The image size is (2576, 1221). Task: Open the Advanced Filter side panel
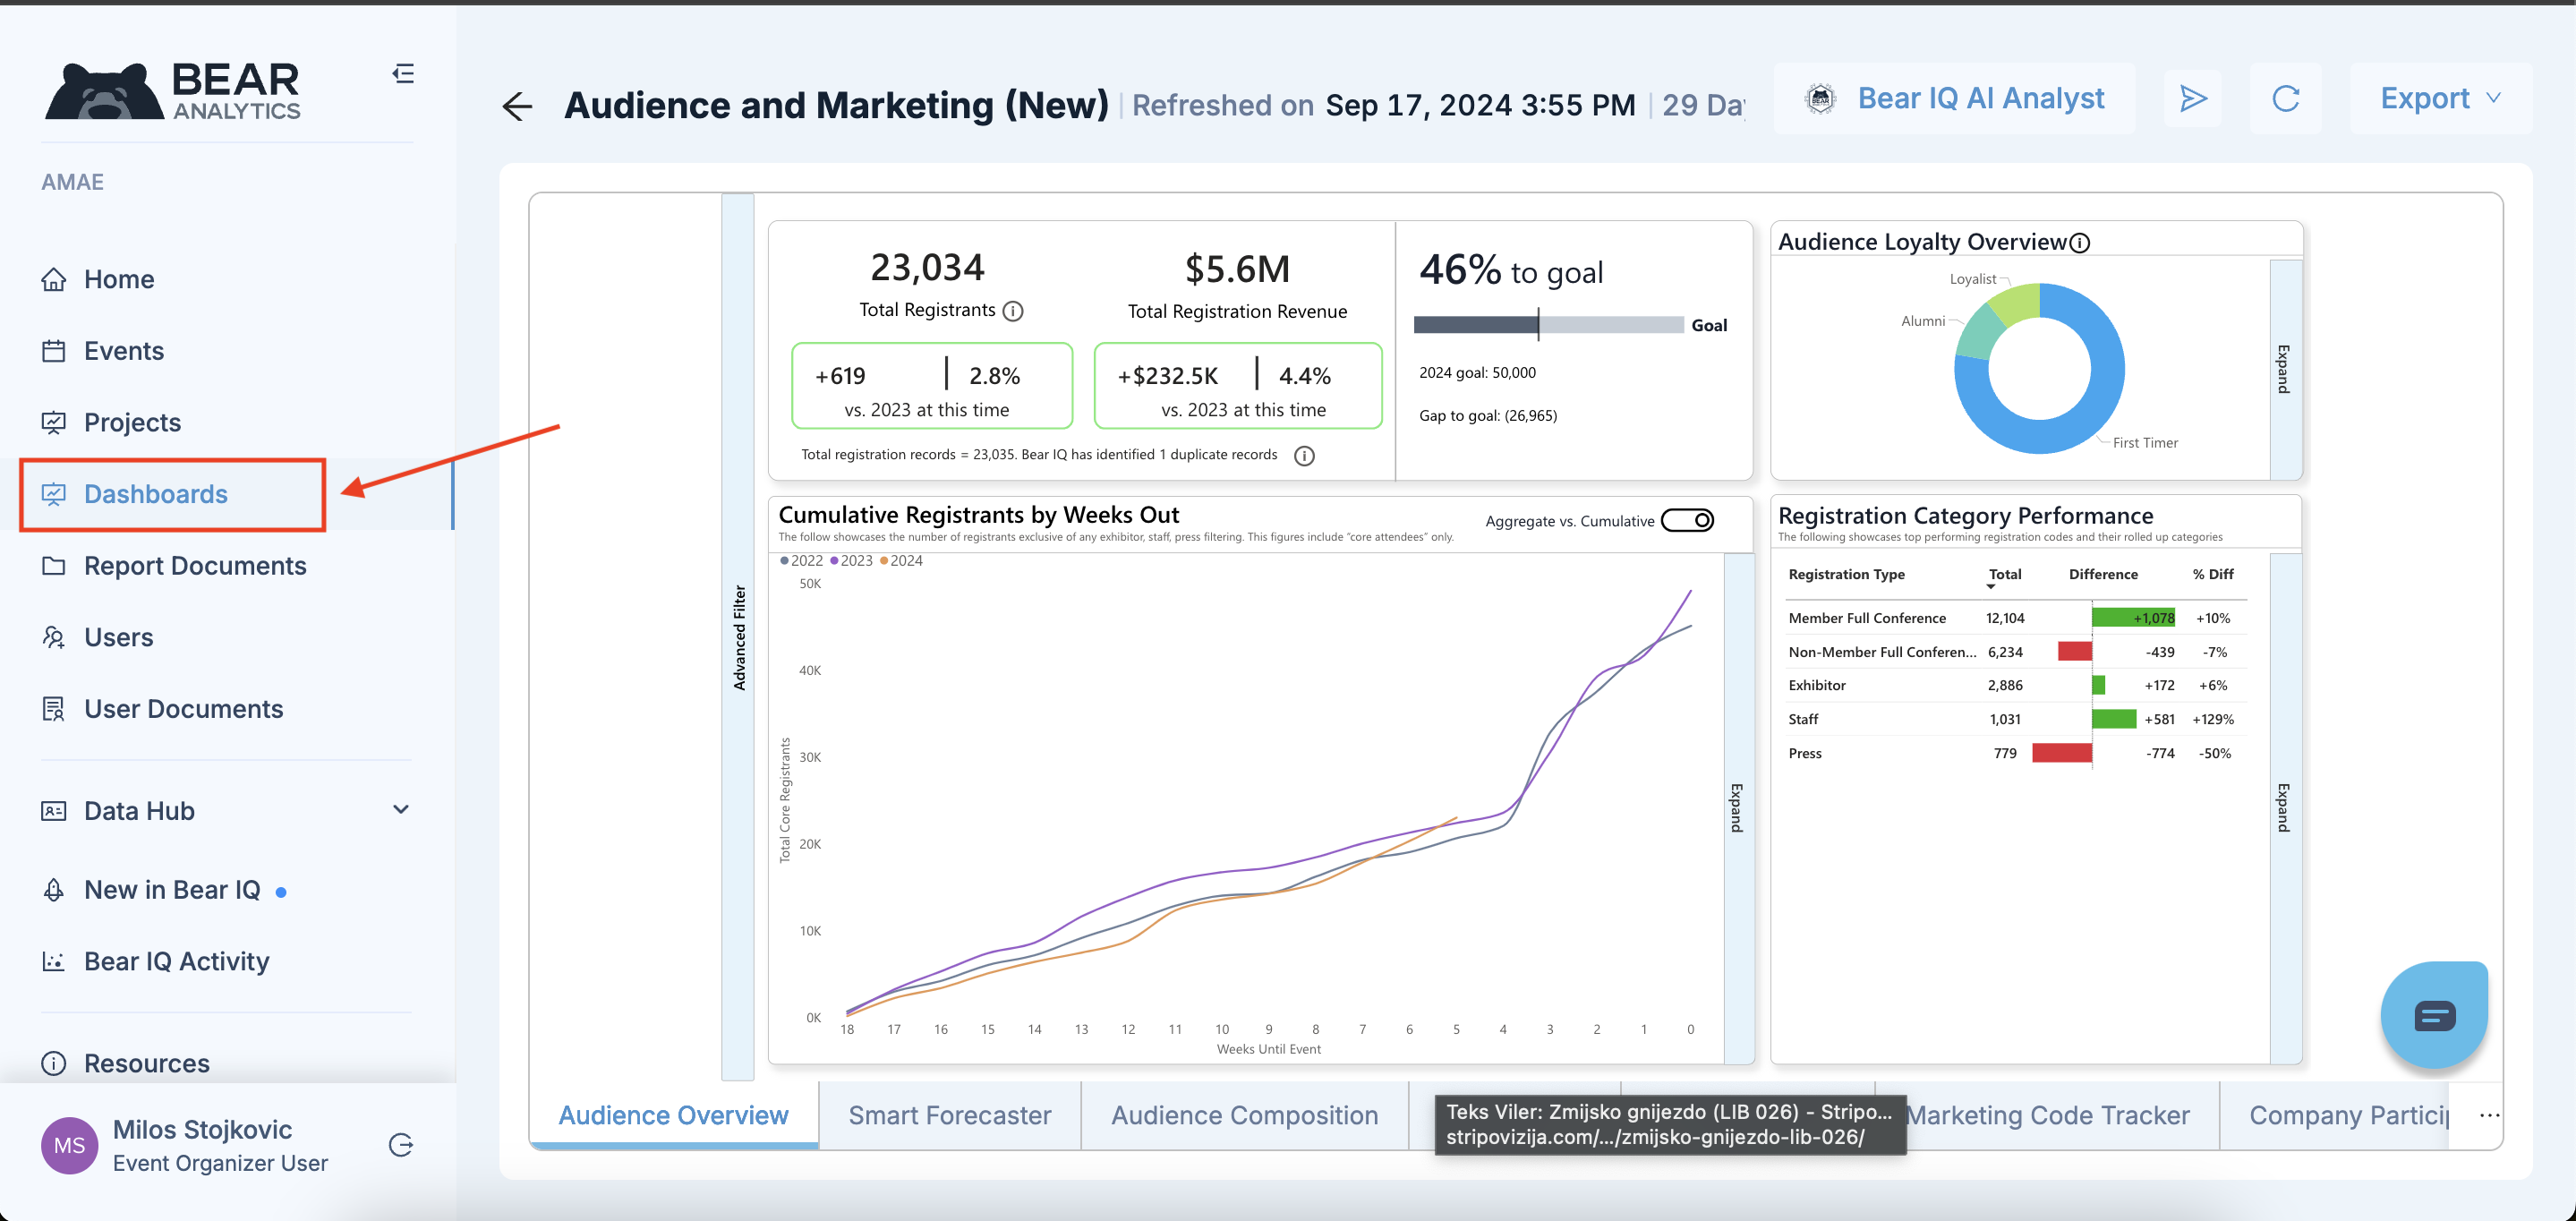(738, 637)
